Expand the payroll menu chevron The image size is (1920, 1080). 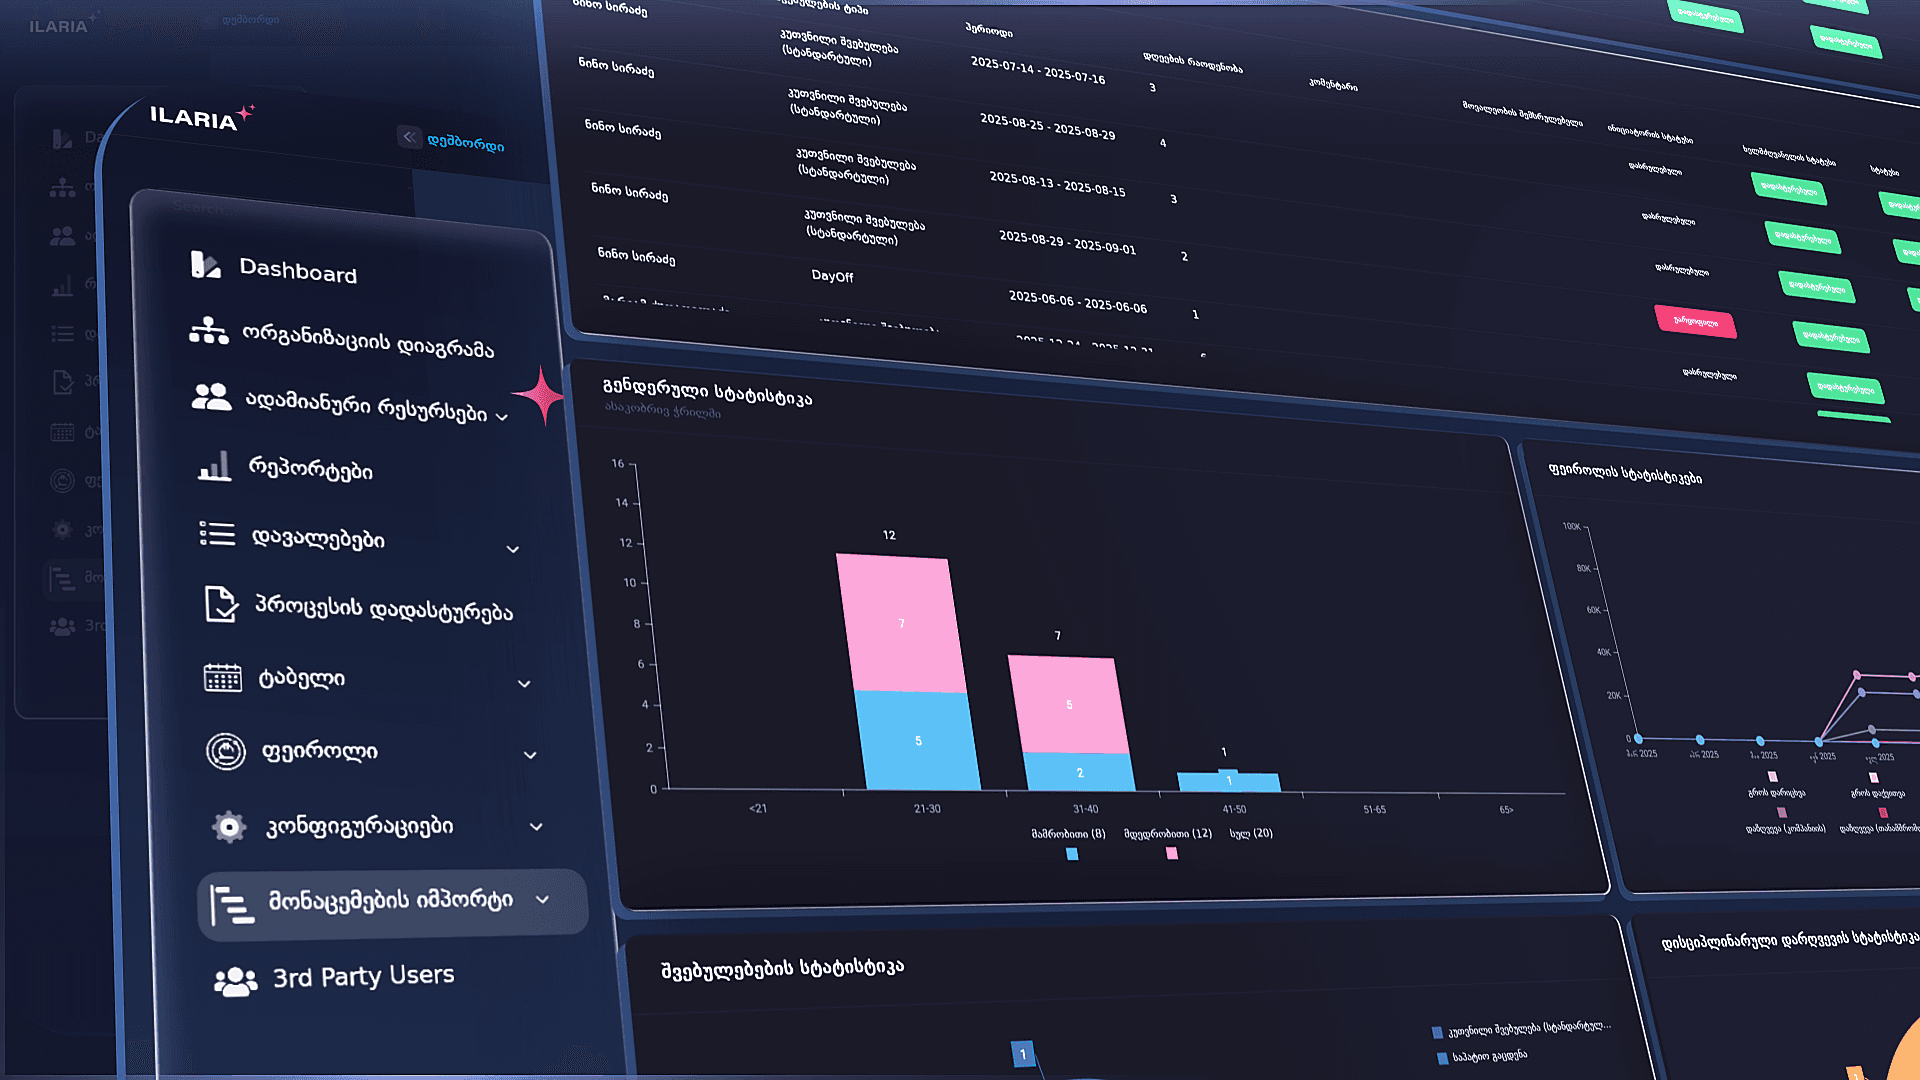530,755
